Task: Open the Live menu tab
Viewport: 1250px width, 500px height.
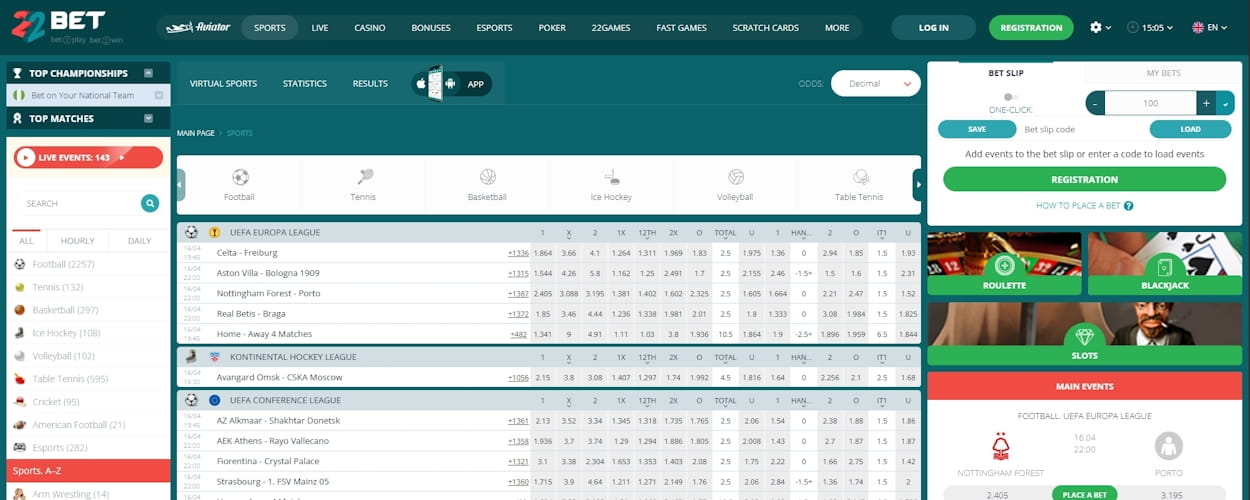Action: point(320,27)
